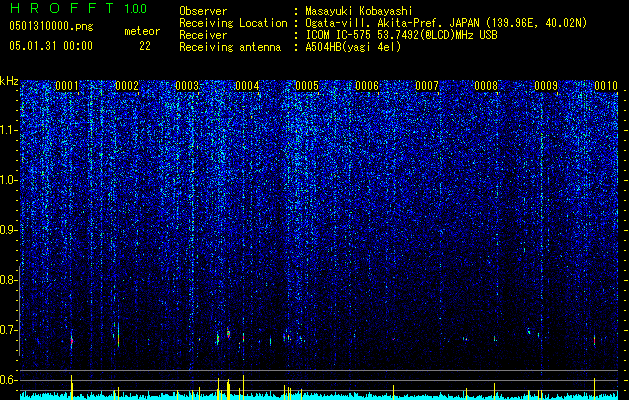Click the 0002 minute marker
Image resolution: width=629 pixels, height=400 pixels.
127,86
